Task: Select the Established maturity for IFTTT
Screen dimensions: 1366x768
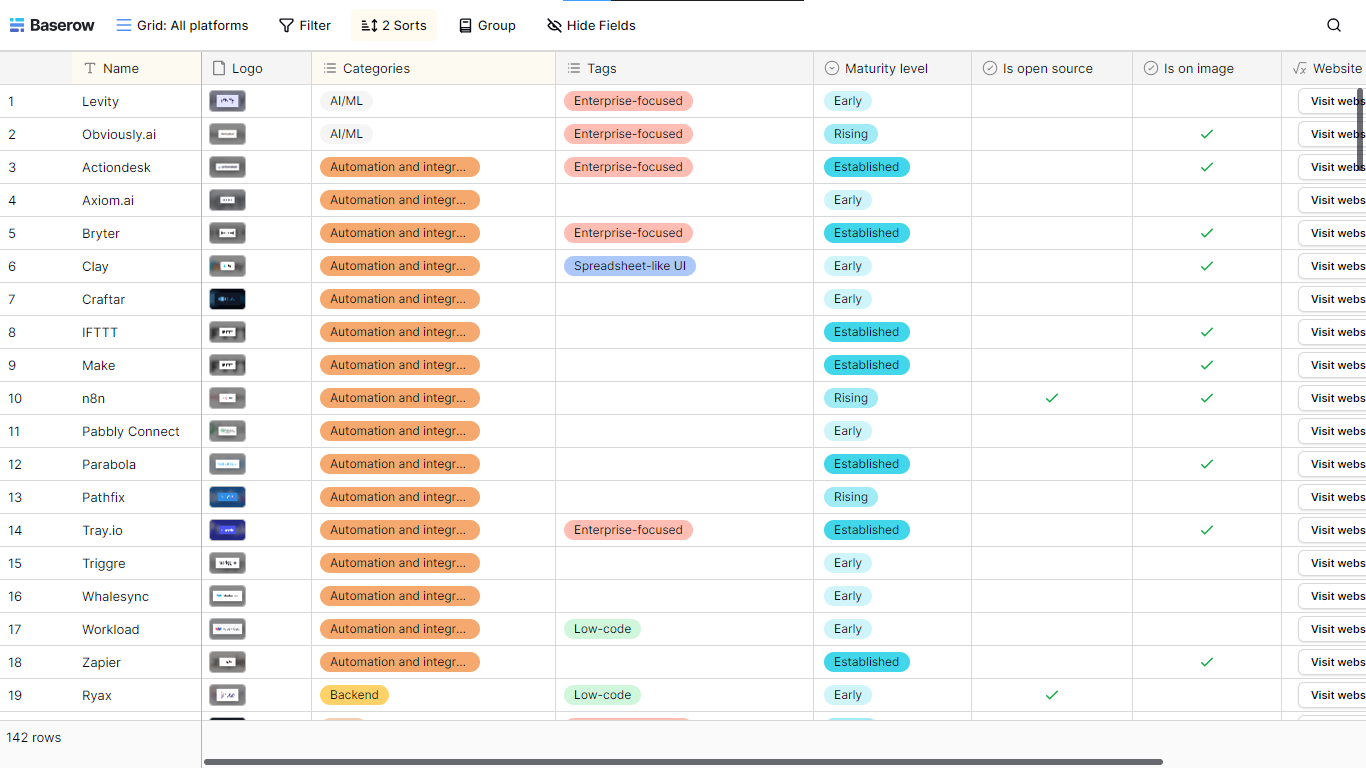Action: point(867,332)
